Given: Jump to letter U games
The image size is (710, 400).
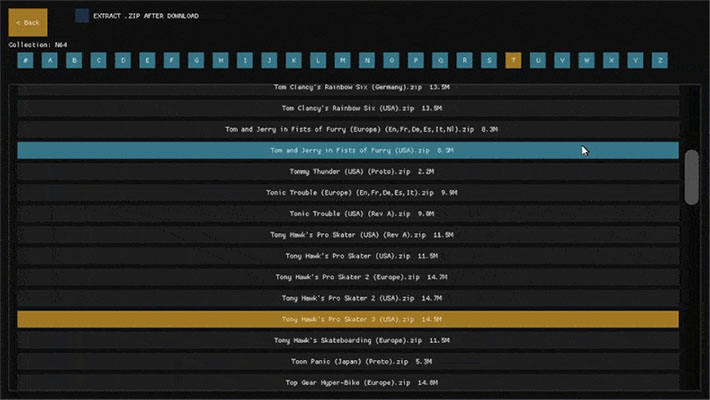Looking at the screenshot, I should coord(538,60).
